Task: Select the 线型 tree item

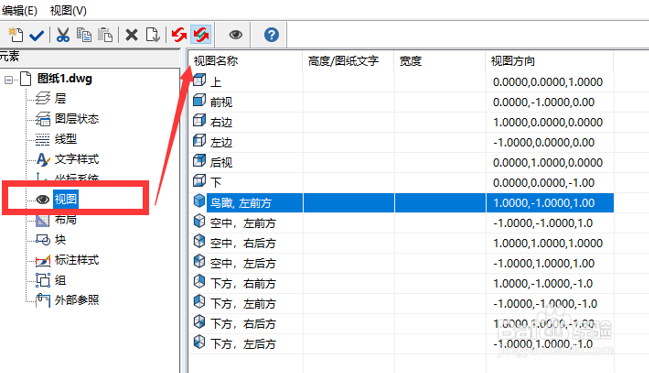Action: [x=65, y=139]
